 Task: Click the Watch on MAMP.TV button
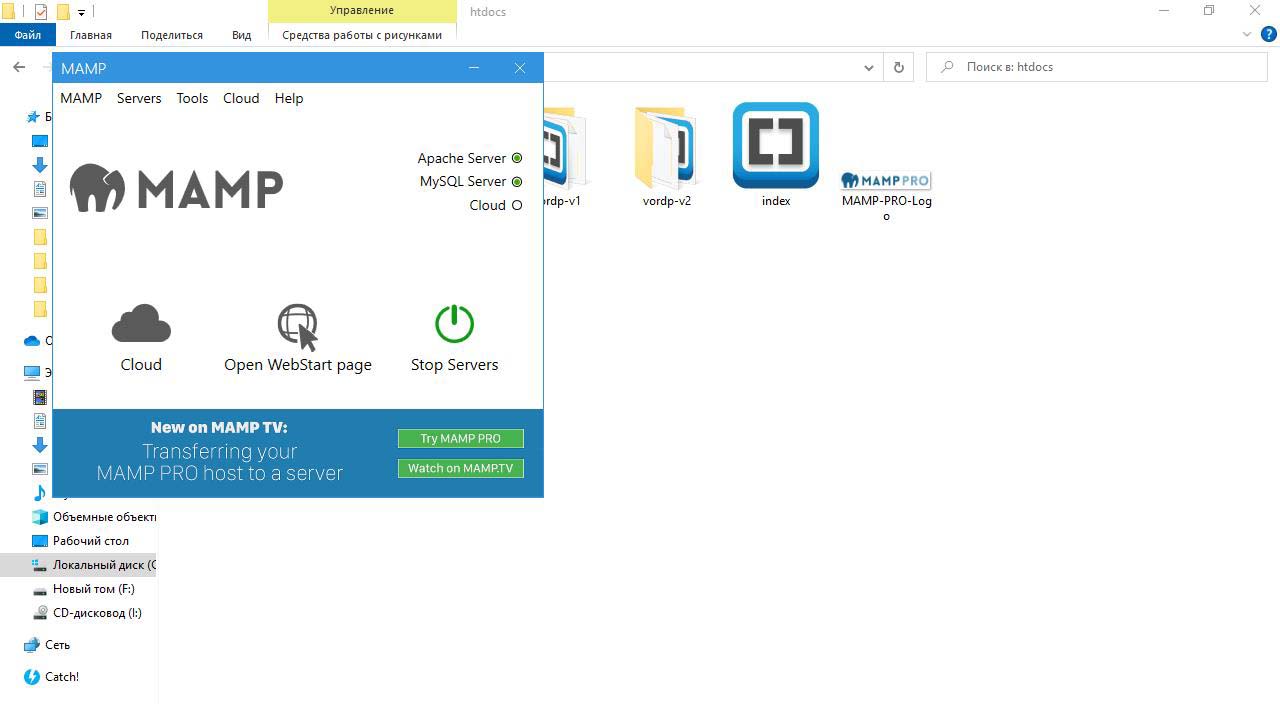[x=460, y=468]
